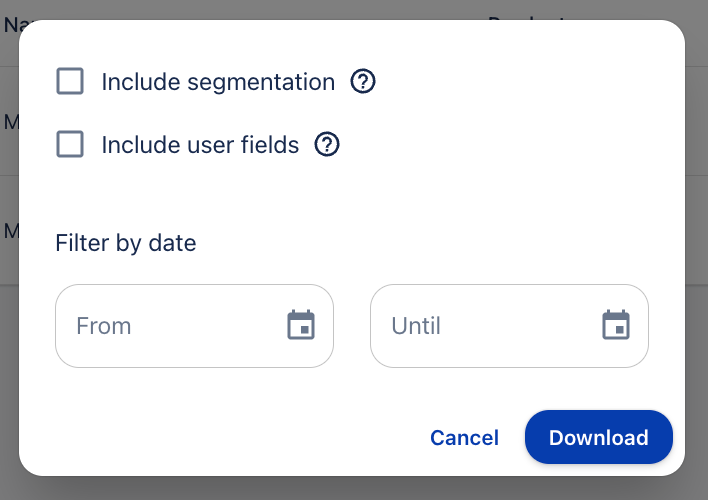Screen dimensions: 708x500
Task: Tick the Include segmentation checkbox
Action: pyautogui.click(x=70, y=82)
